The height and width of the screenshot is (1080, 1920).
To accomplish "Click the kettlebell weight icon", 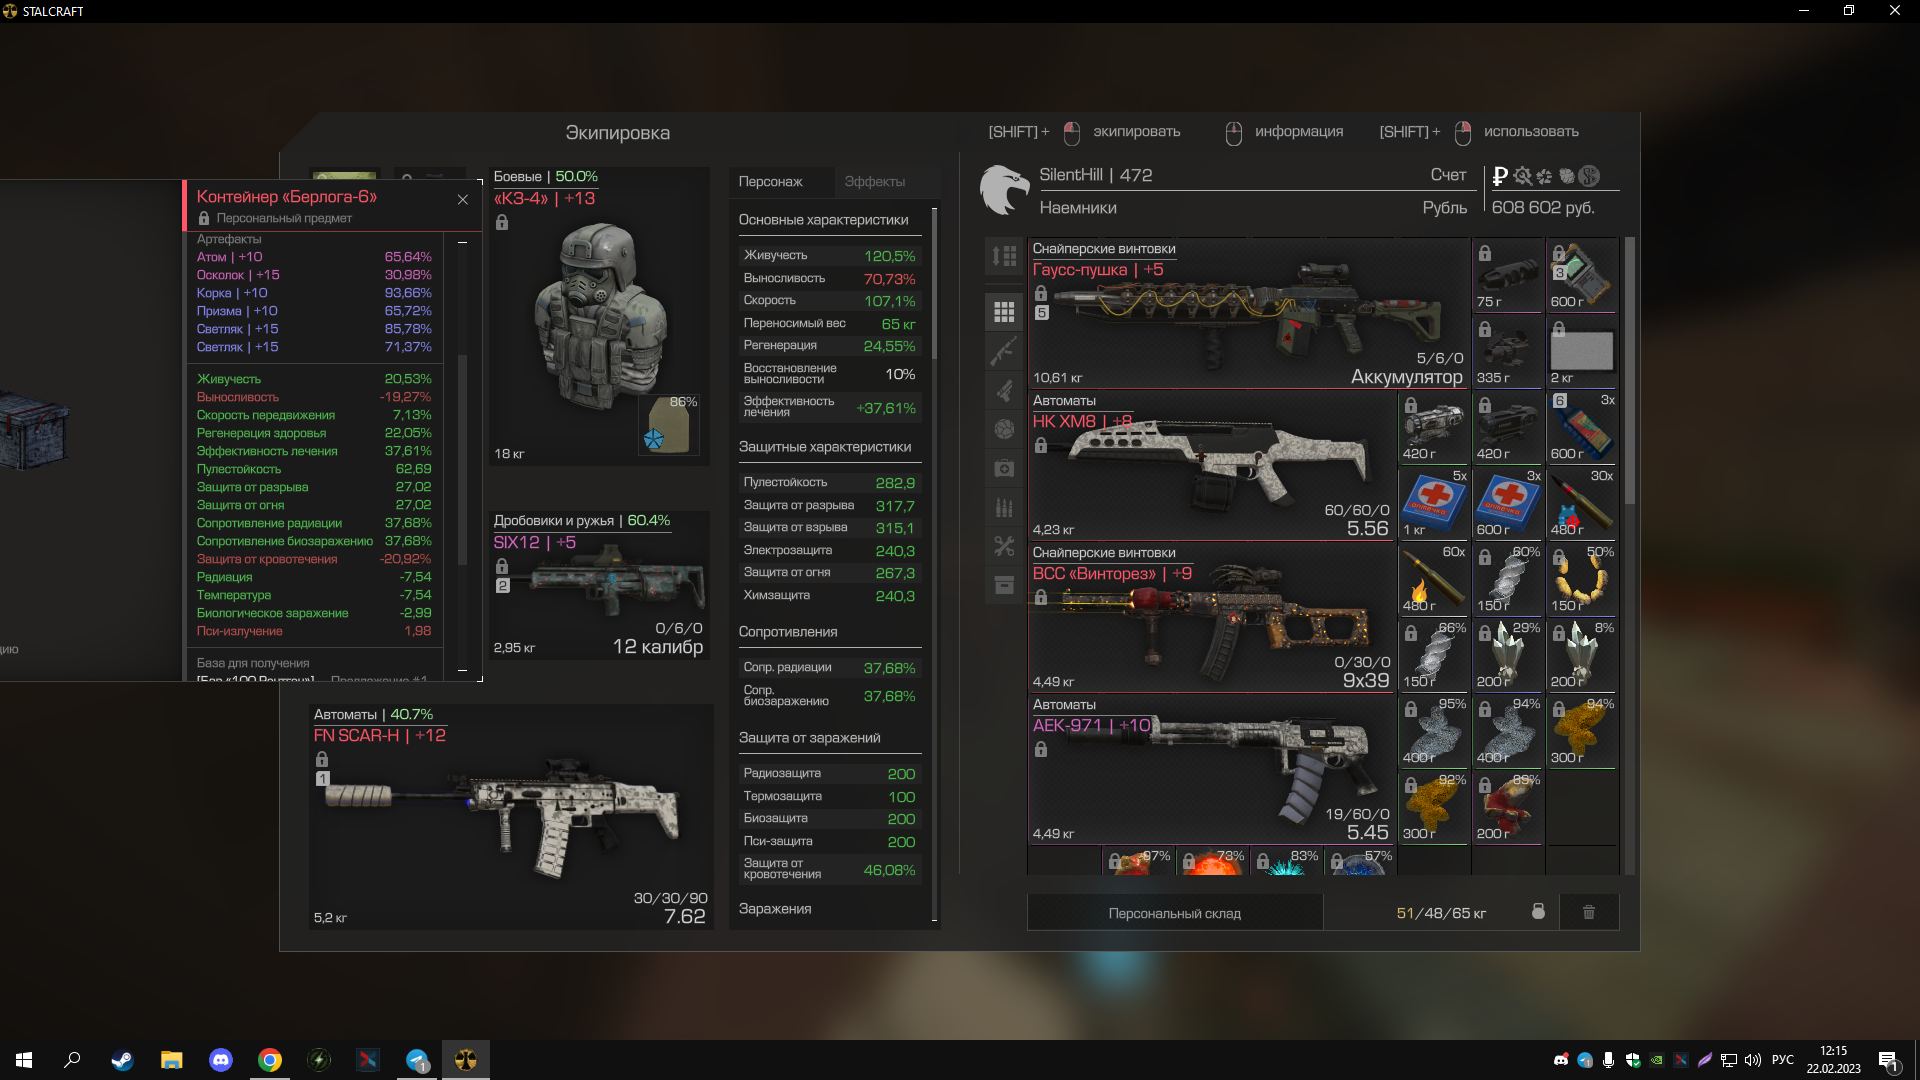I will click(1538, 911).
